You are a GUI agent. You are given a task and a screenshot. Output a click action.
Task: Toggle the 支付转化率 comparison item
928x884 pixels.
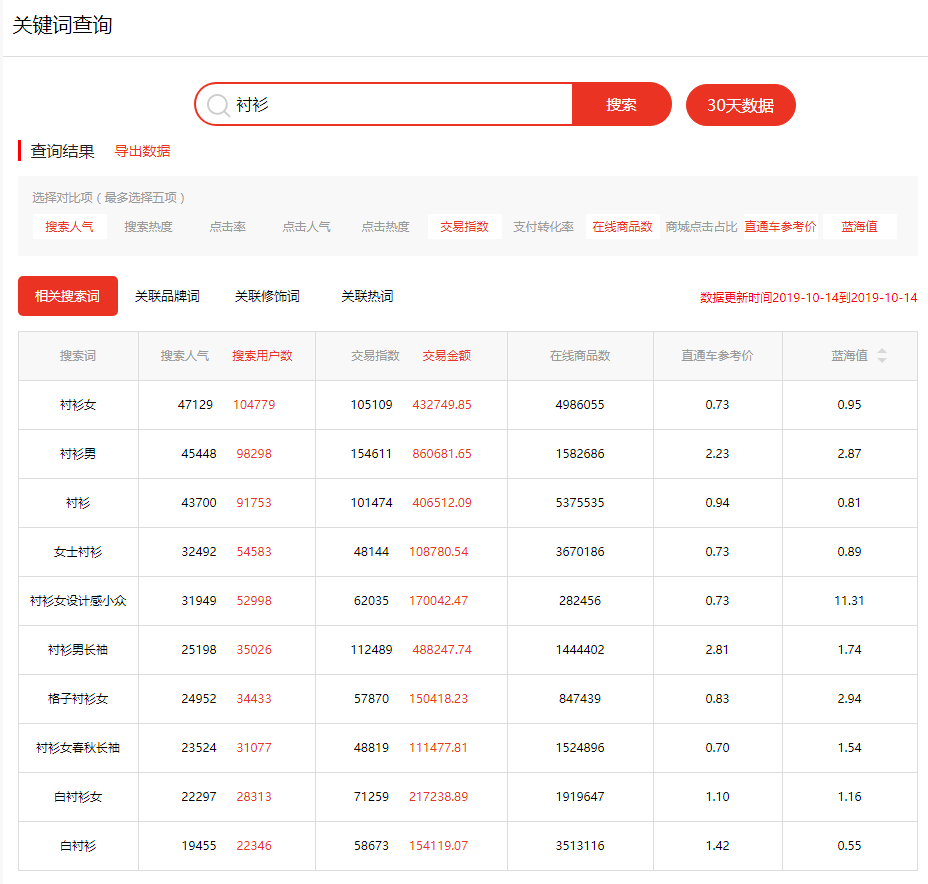click(x=543, y=227)
